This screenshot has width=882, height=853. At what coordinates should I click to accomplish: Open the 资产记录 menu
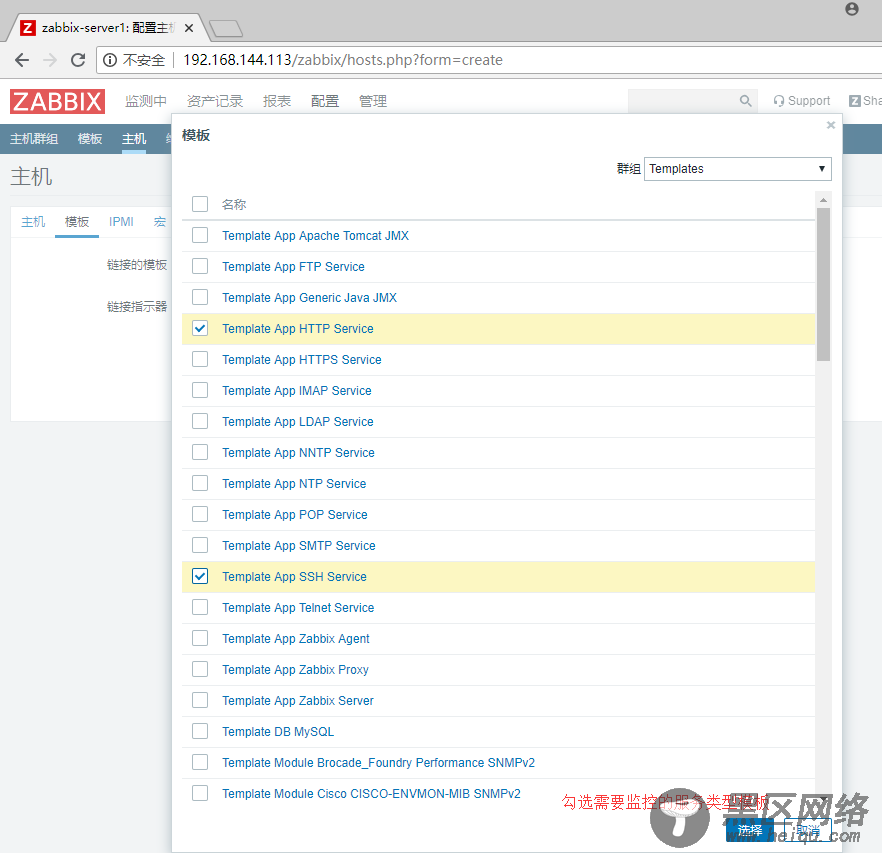tap(215, 101)
